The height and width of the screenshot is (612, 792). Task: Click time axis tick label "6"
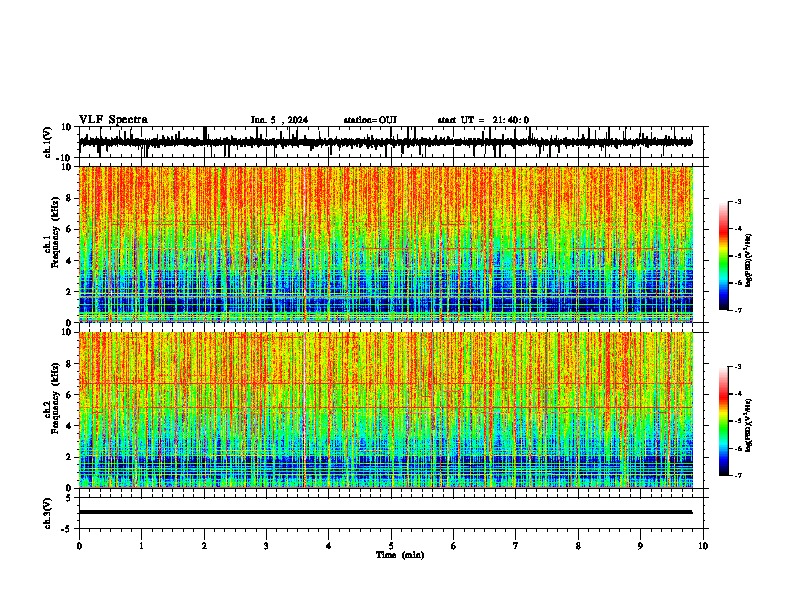[454, 546]
